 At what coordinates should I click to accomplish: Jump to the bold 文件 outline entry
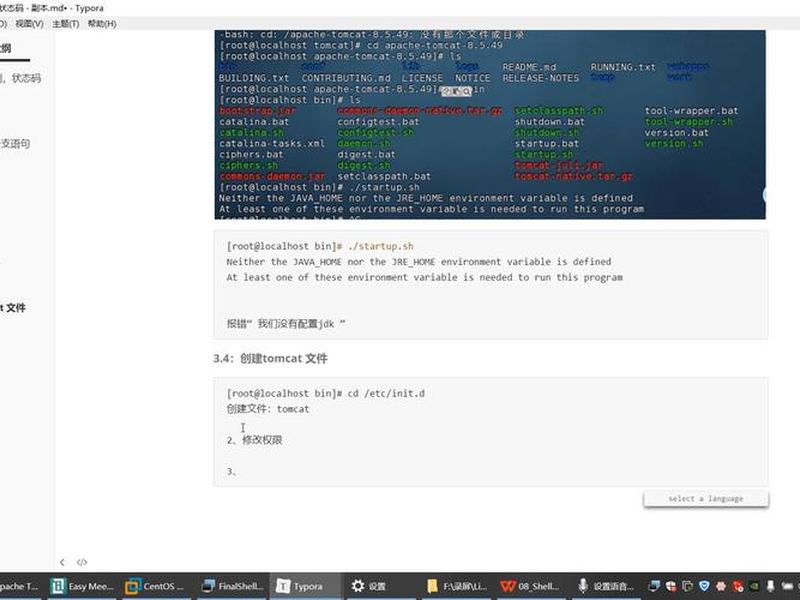click(x=15, y=308)
